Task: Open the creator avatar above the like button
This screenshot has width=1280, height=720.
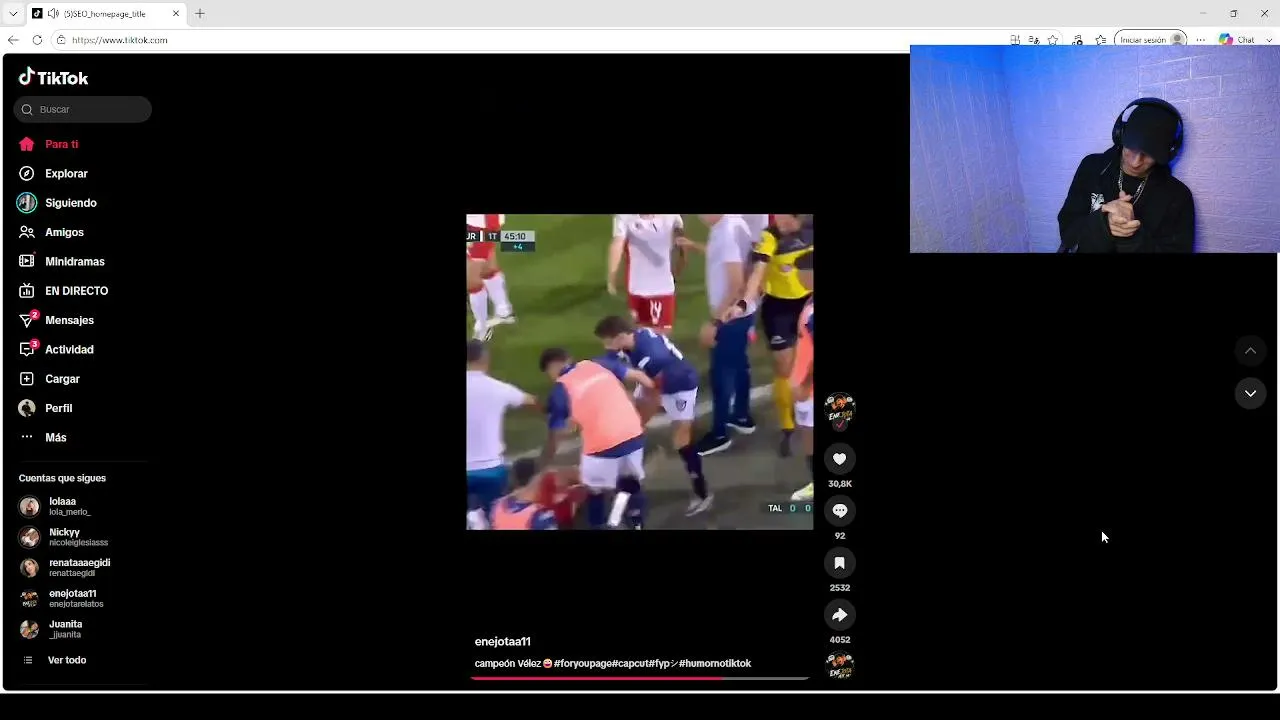Action: 840,409
